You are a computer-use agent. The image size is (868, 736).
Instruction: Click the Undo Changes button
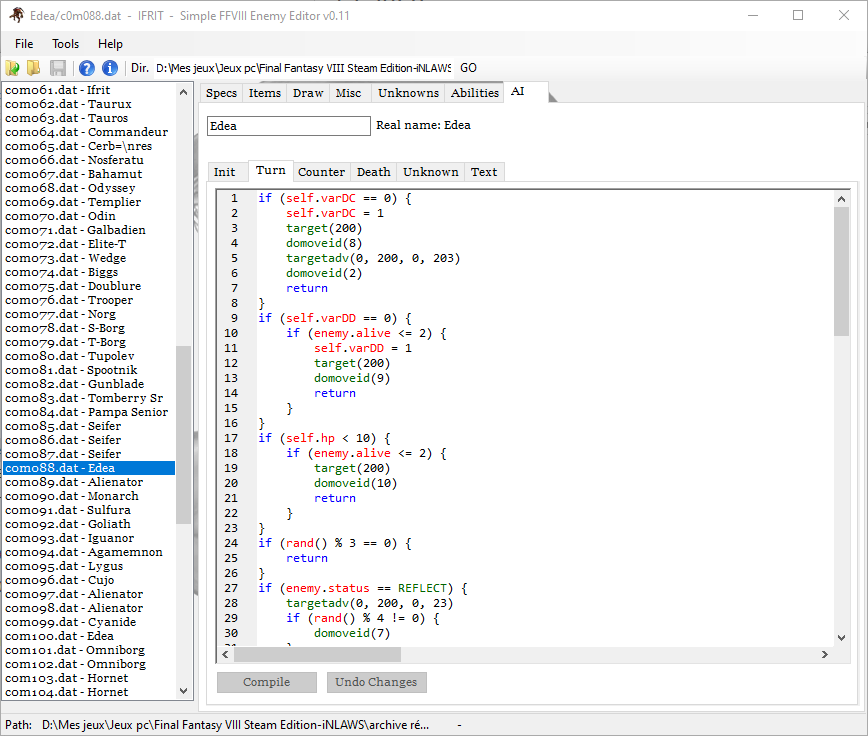[x=377, y=682]
